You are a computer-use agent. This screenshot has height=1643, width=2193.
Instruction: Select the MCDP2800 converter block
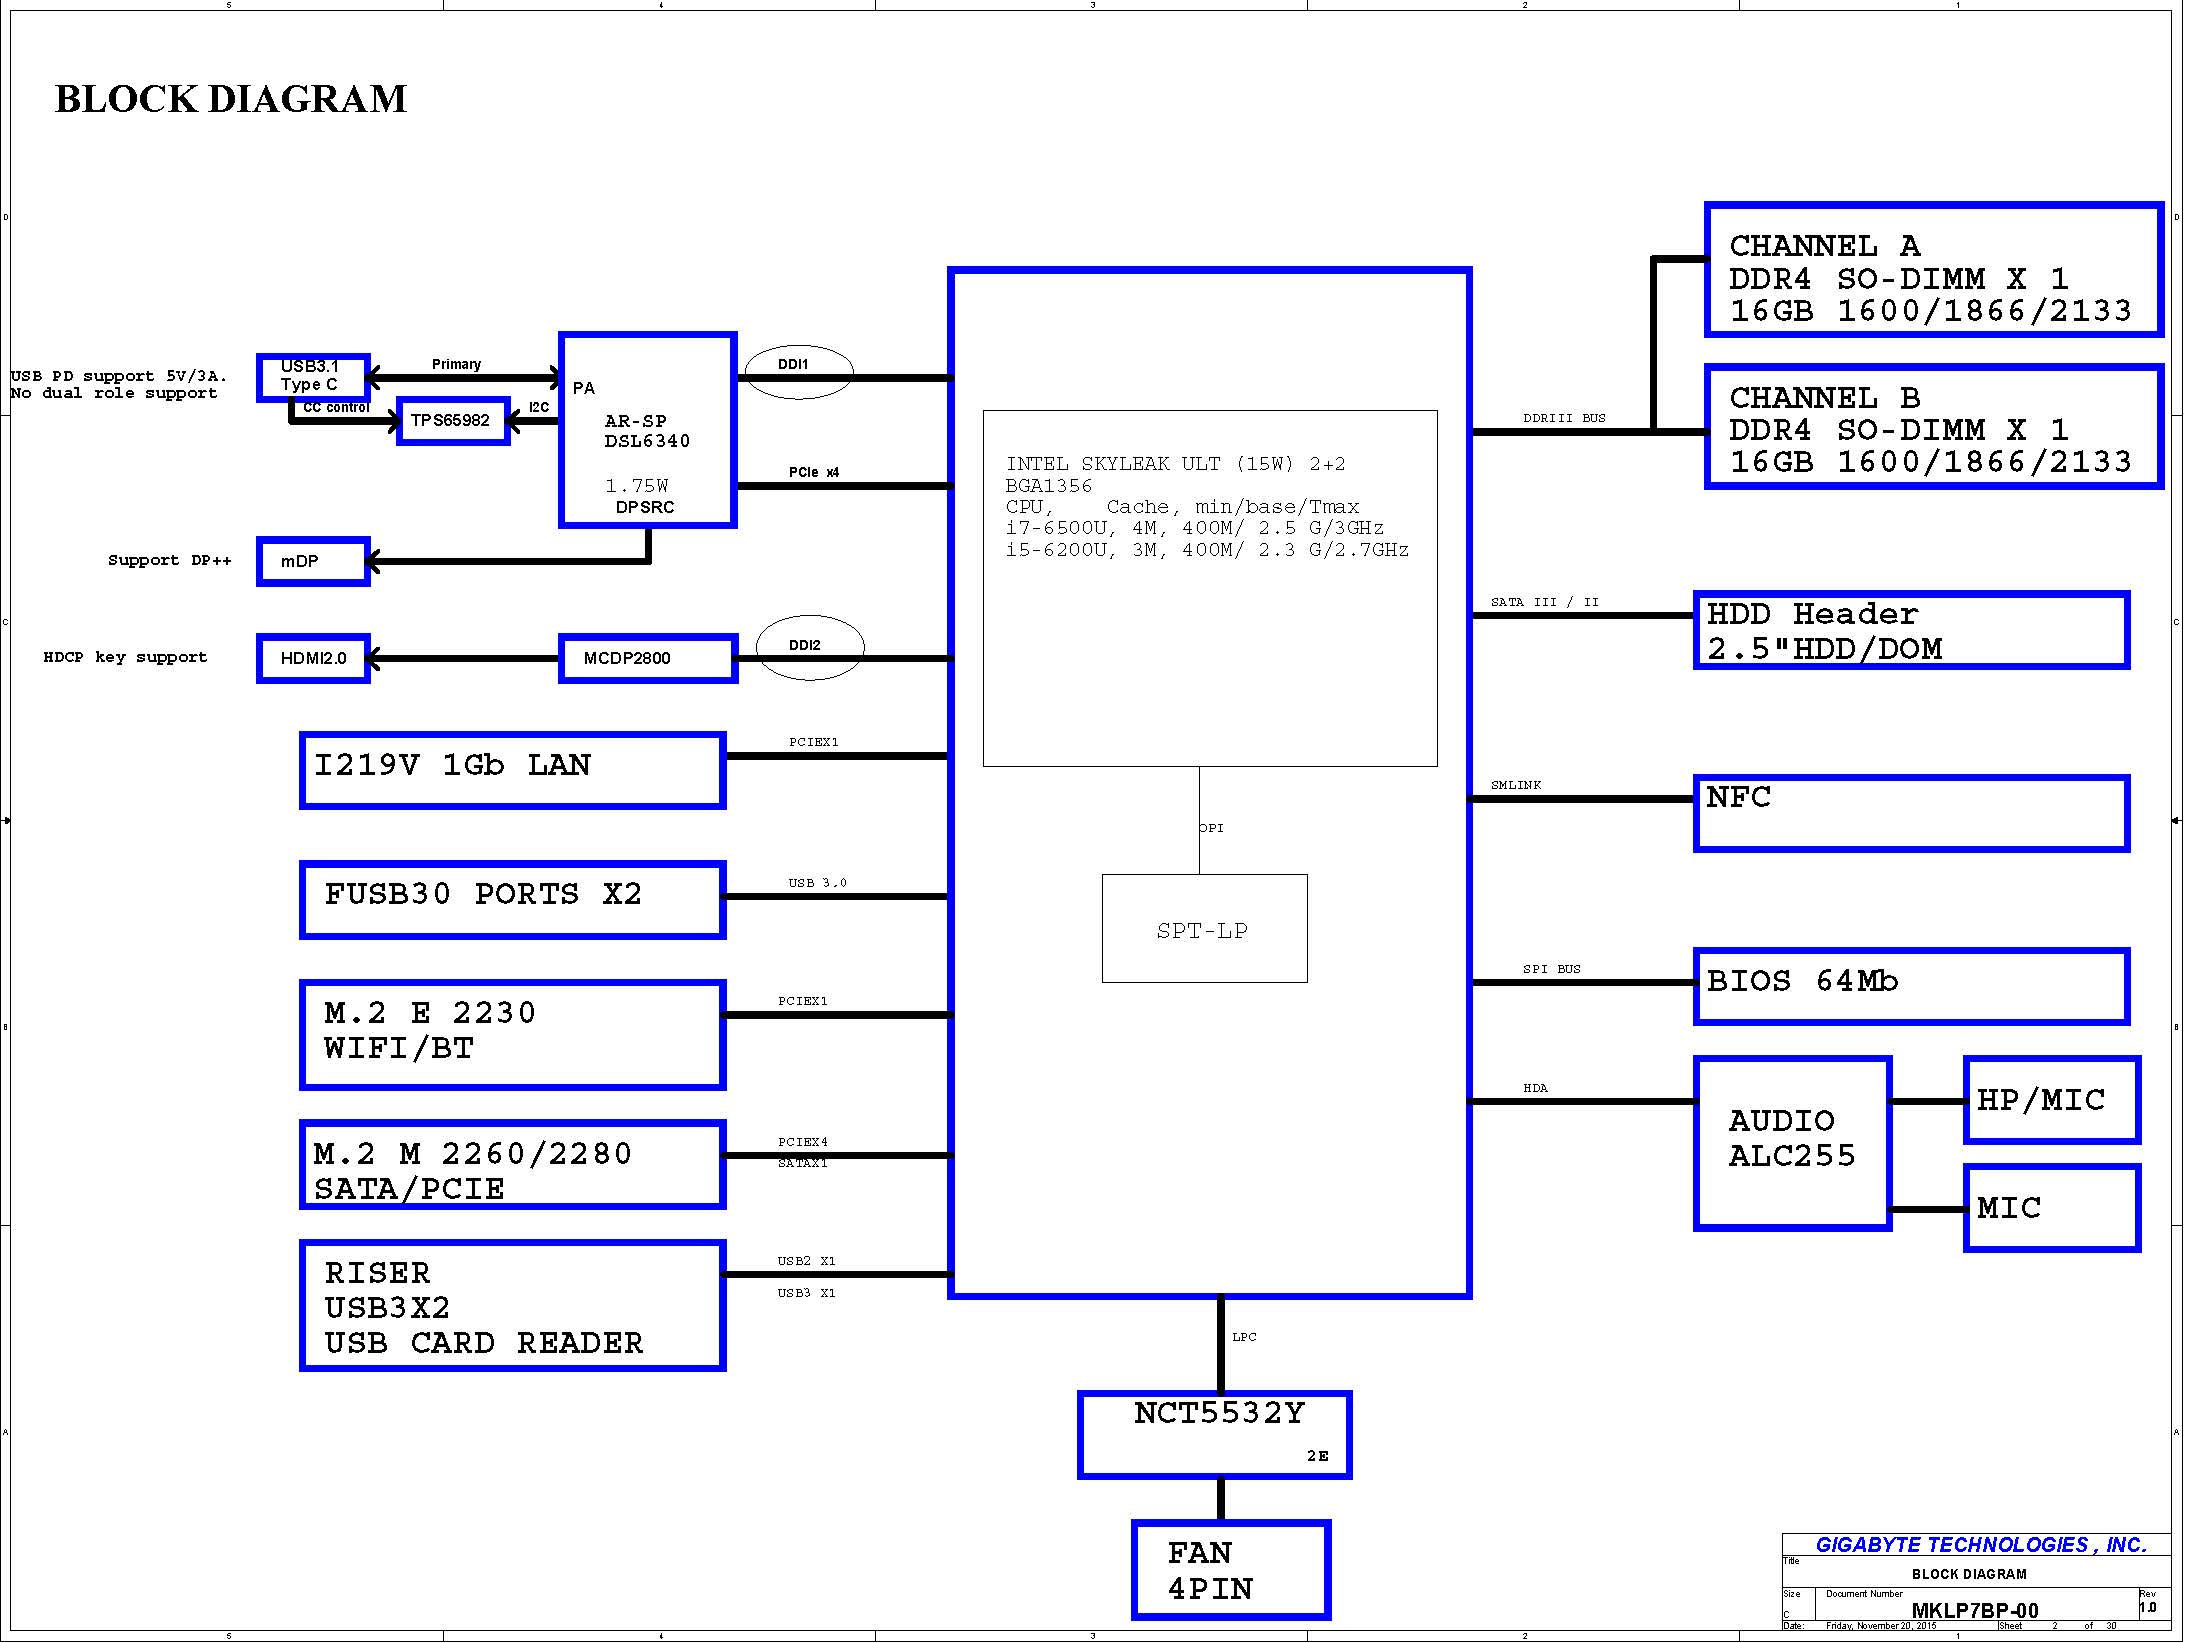[648, 658]
